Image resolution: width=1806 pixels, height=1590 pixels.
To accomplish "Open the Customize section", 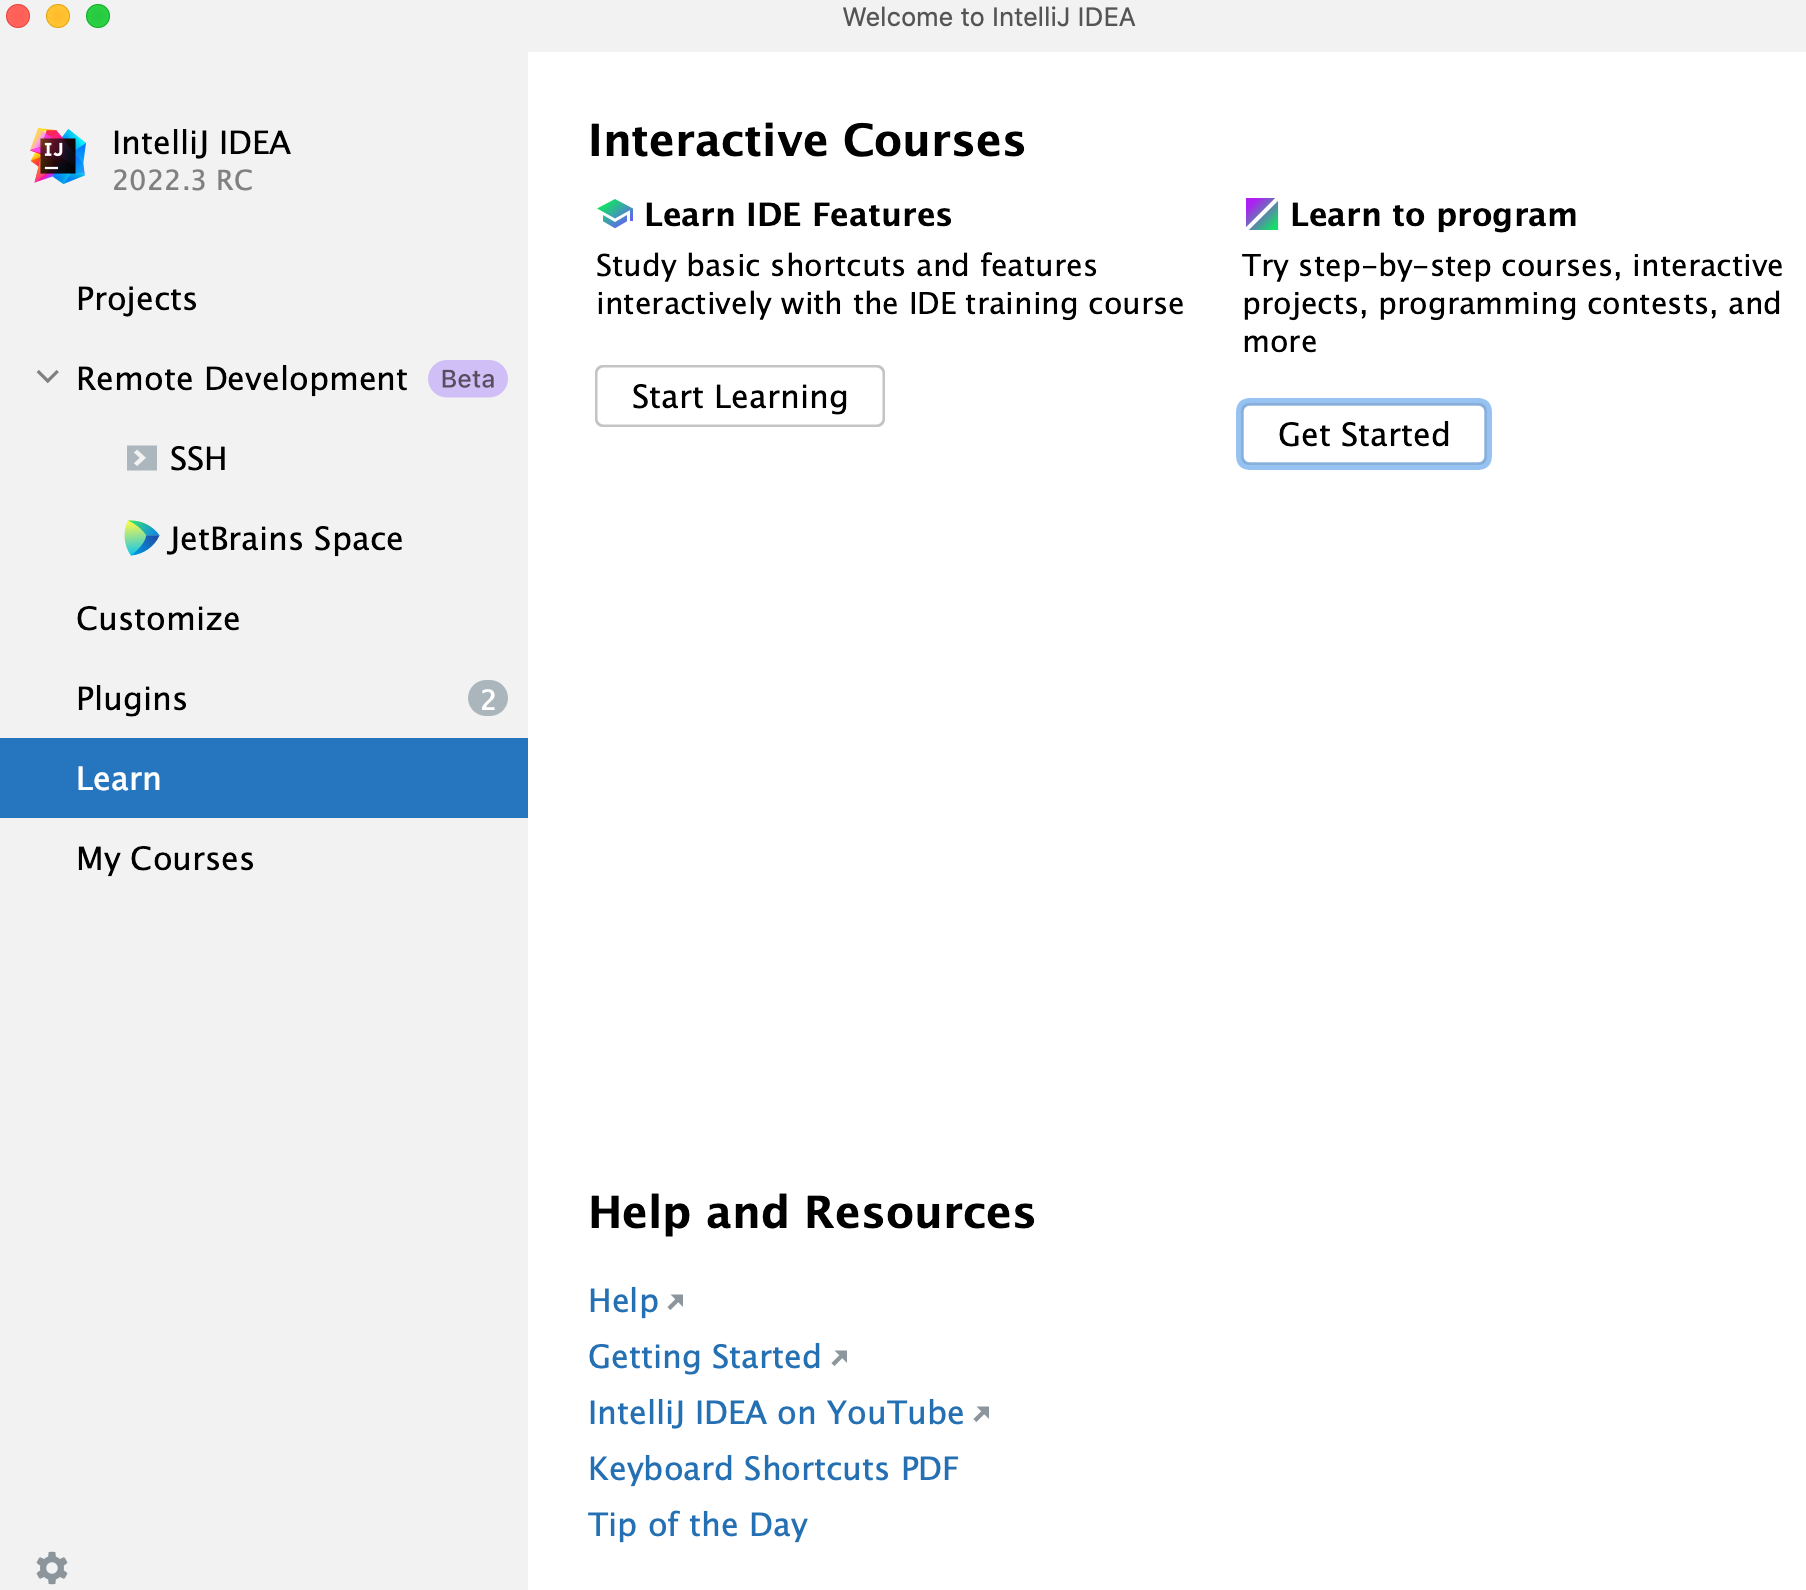I will pos(264,618).
